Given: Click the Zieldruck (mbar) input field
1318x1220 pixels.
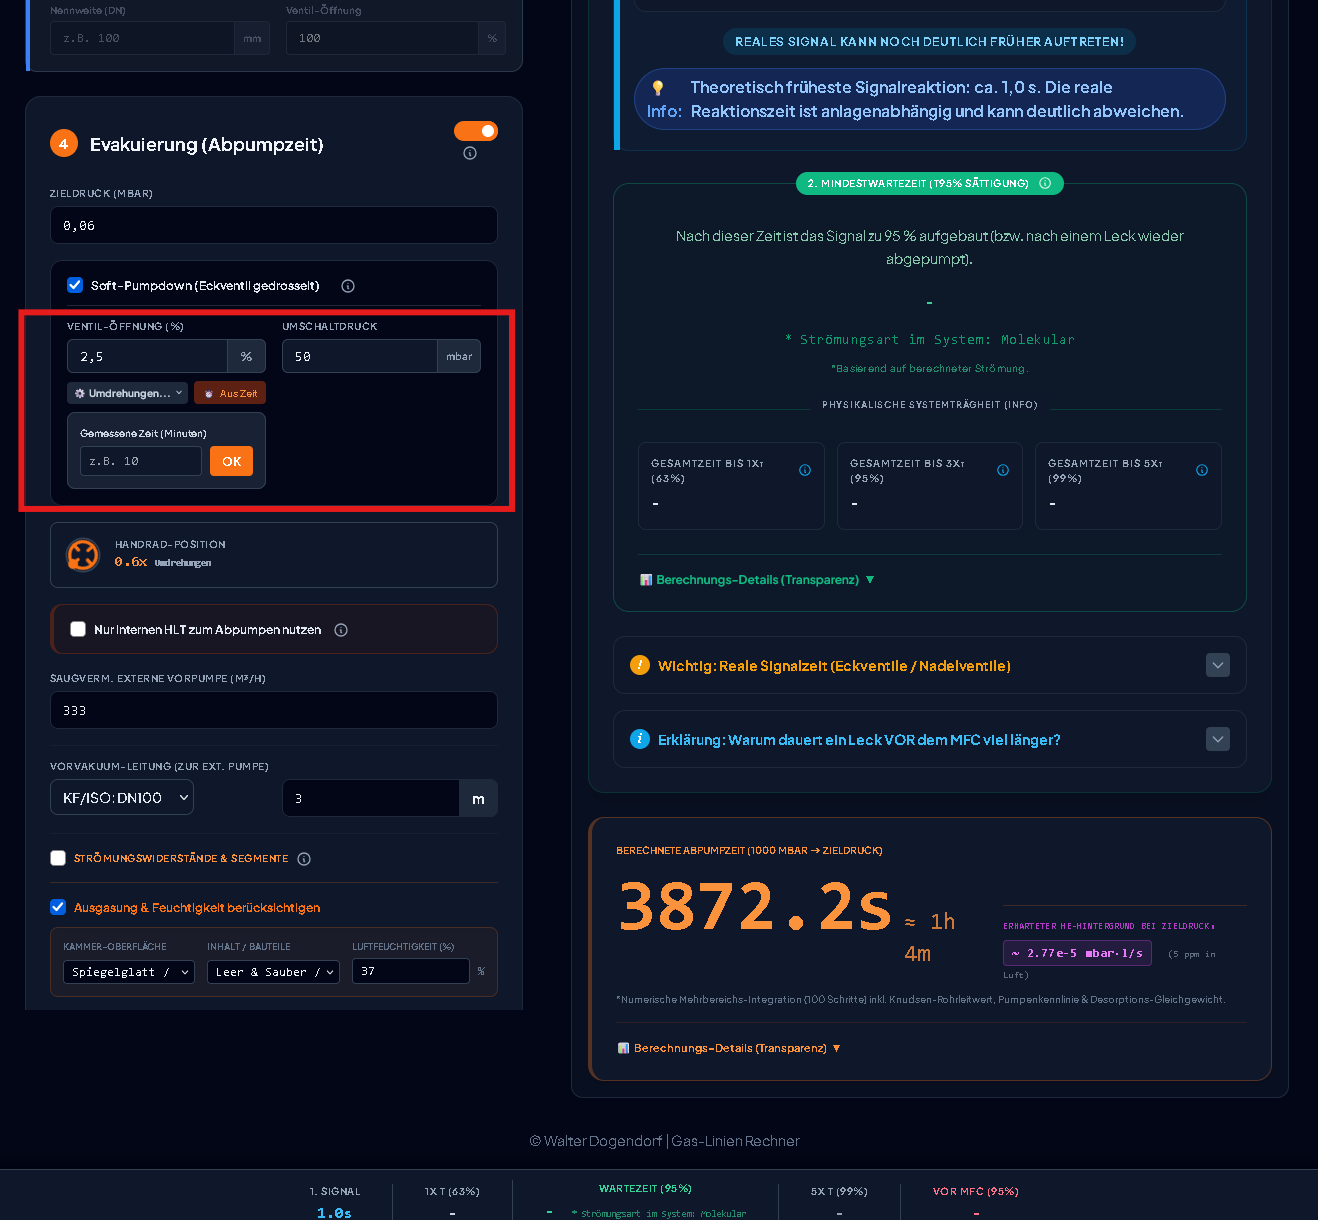Looking at the screenshot, I should click(274, 225).
